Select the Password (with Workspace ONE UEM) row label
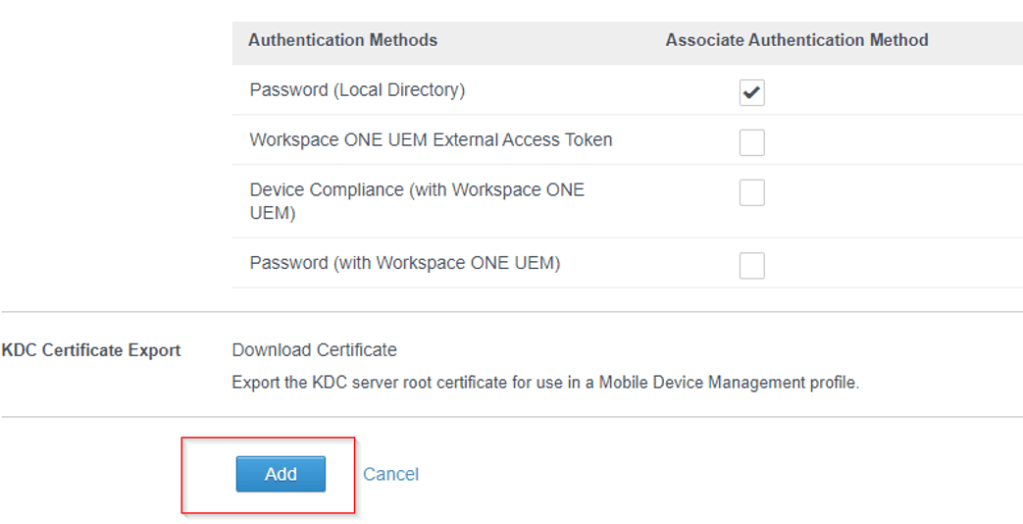1023x524 pixels. (404, 263)
